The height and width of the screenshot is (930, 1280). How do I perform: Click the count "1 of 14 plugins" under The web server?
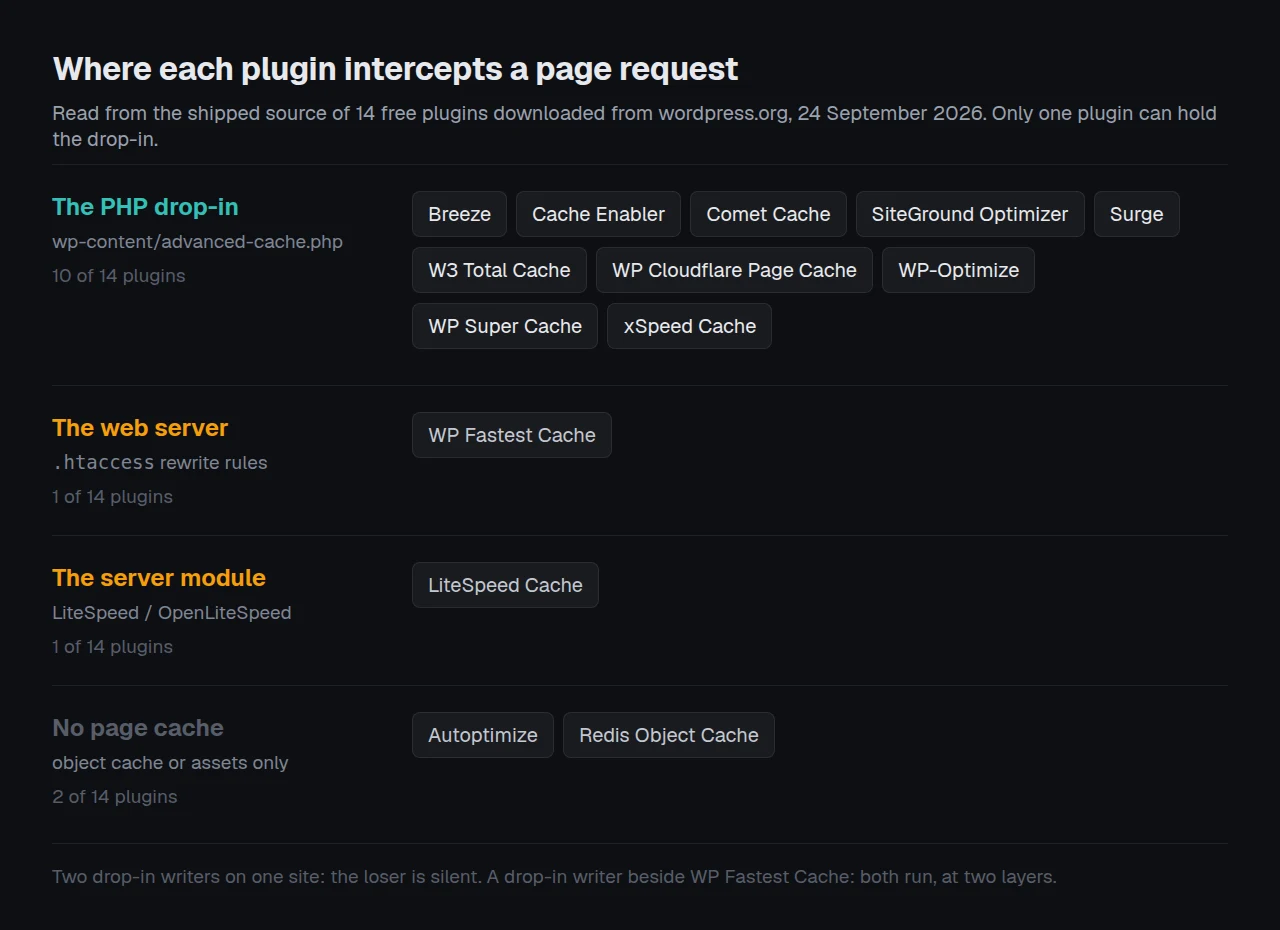pos(112,497)
